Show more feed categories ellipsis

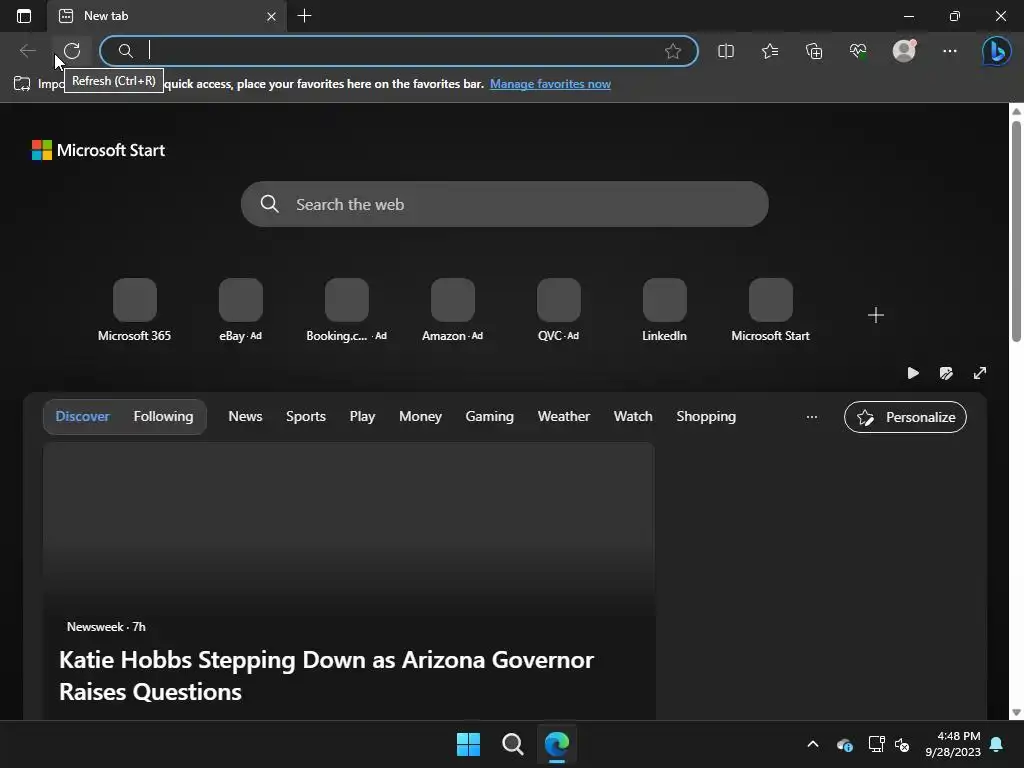(812, 417)
